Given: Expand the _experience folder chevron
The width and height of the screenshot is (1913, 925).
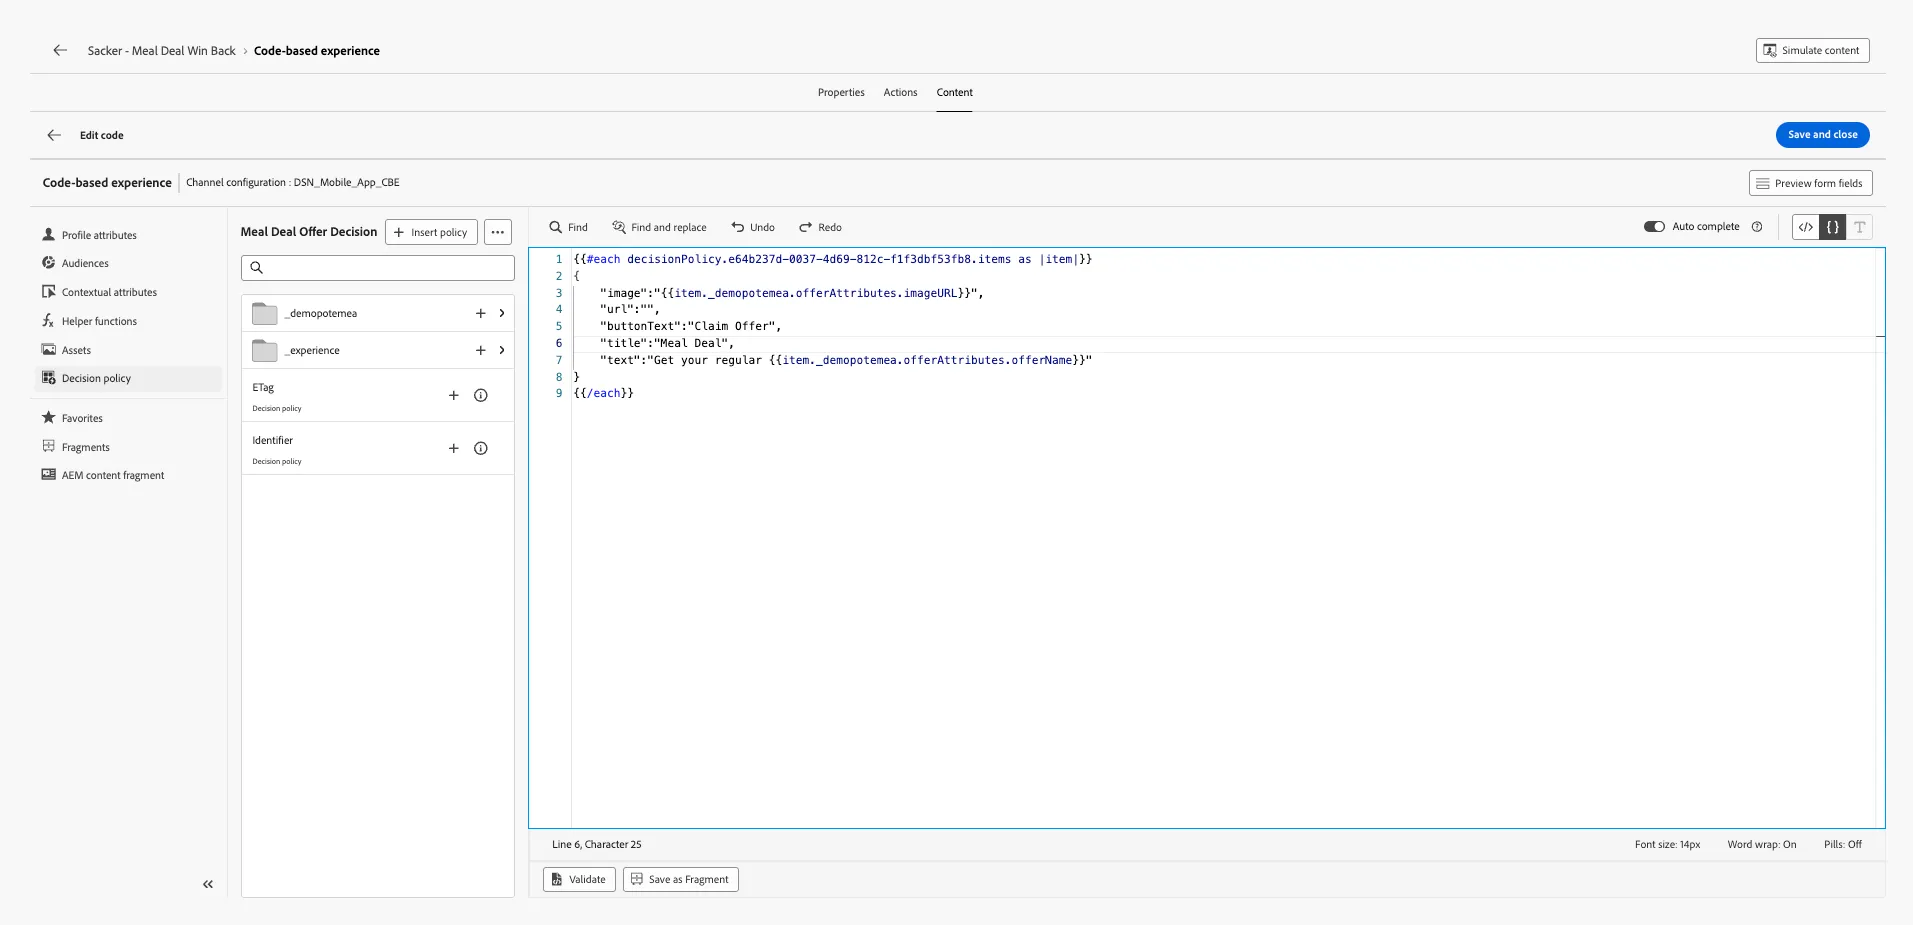Looking at the screenshot, I should click(502, 350).
